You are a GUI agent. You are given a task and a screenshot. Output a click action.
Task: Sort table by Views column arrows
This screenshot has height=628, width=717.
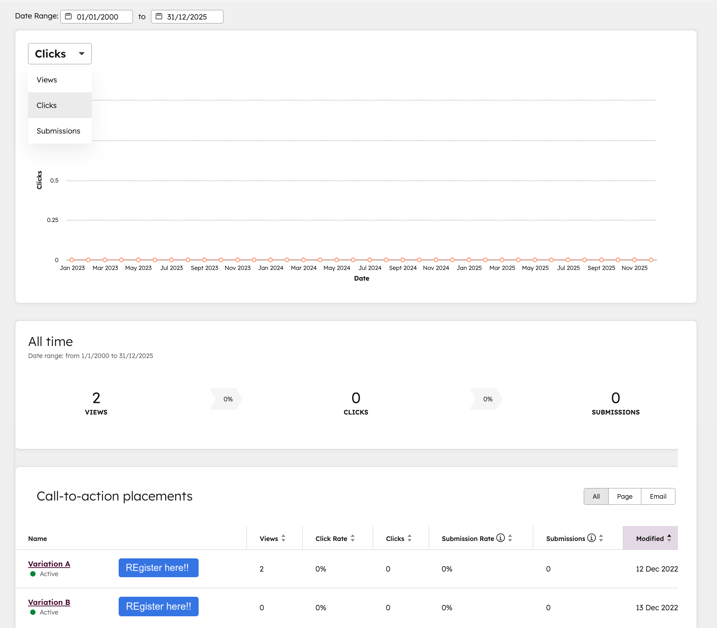[x=284, y=538]
